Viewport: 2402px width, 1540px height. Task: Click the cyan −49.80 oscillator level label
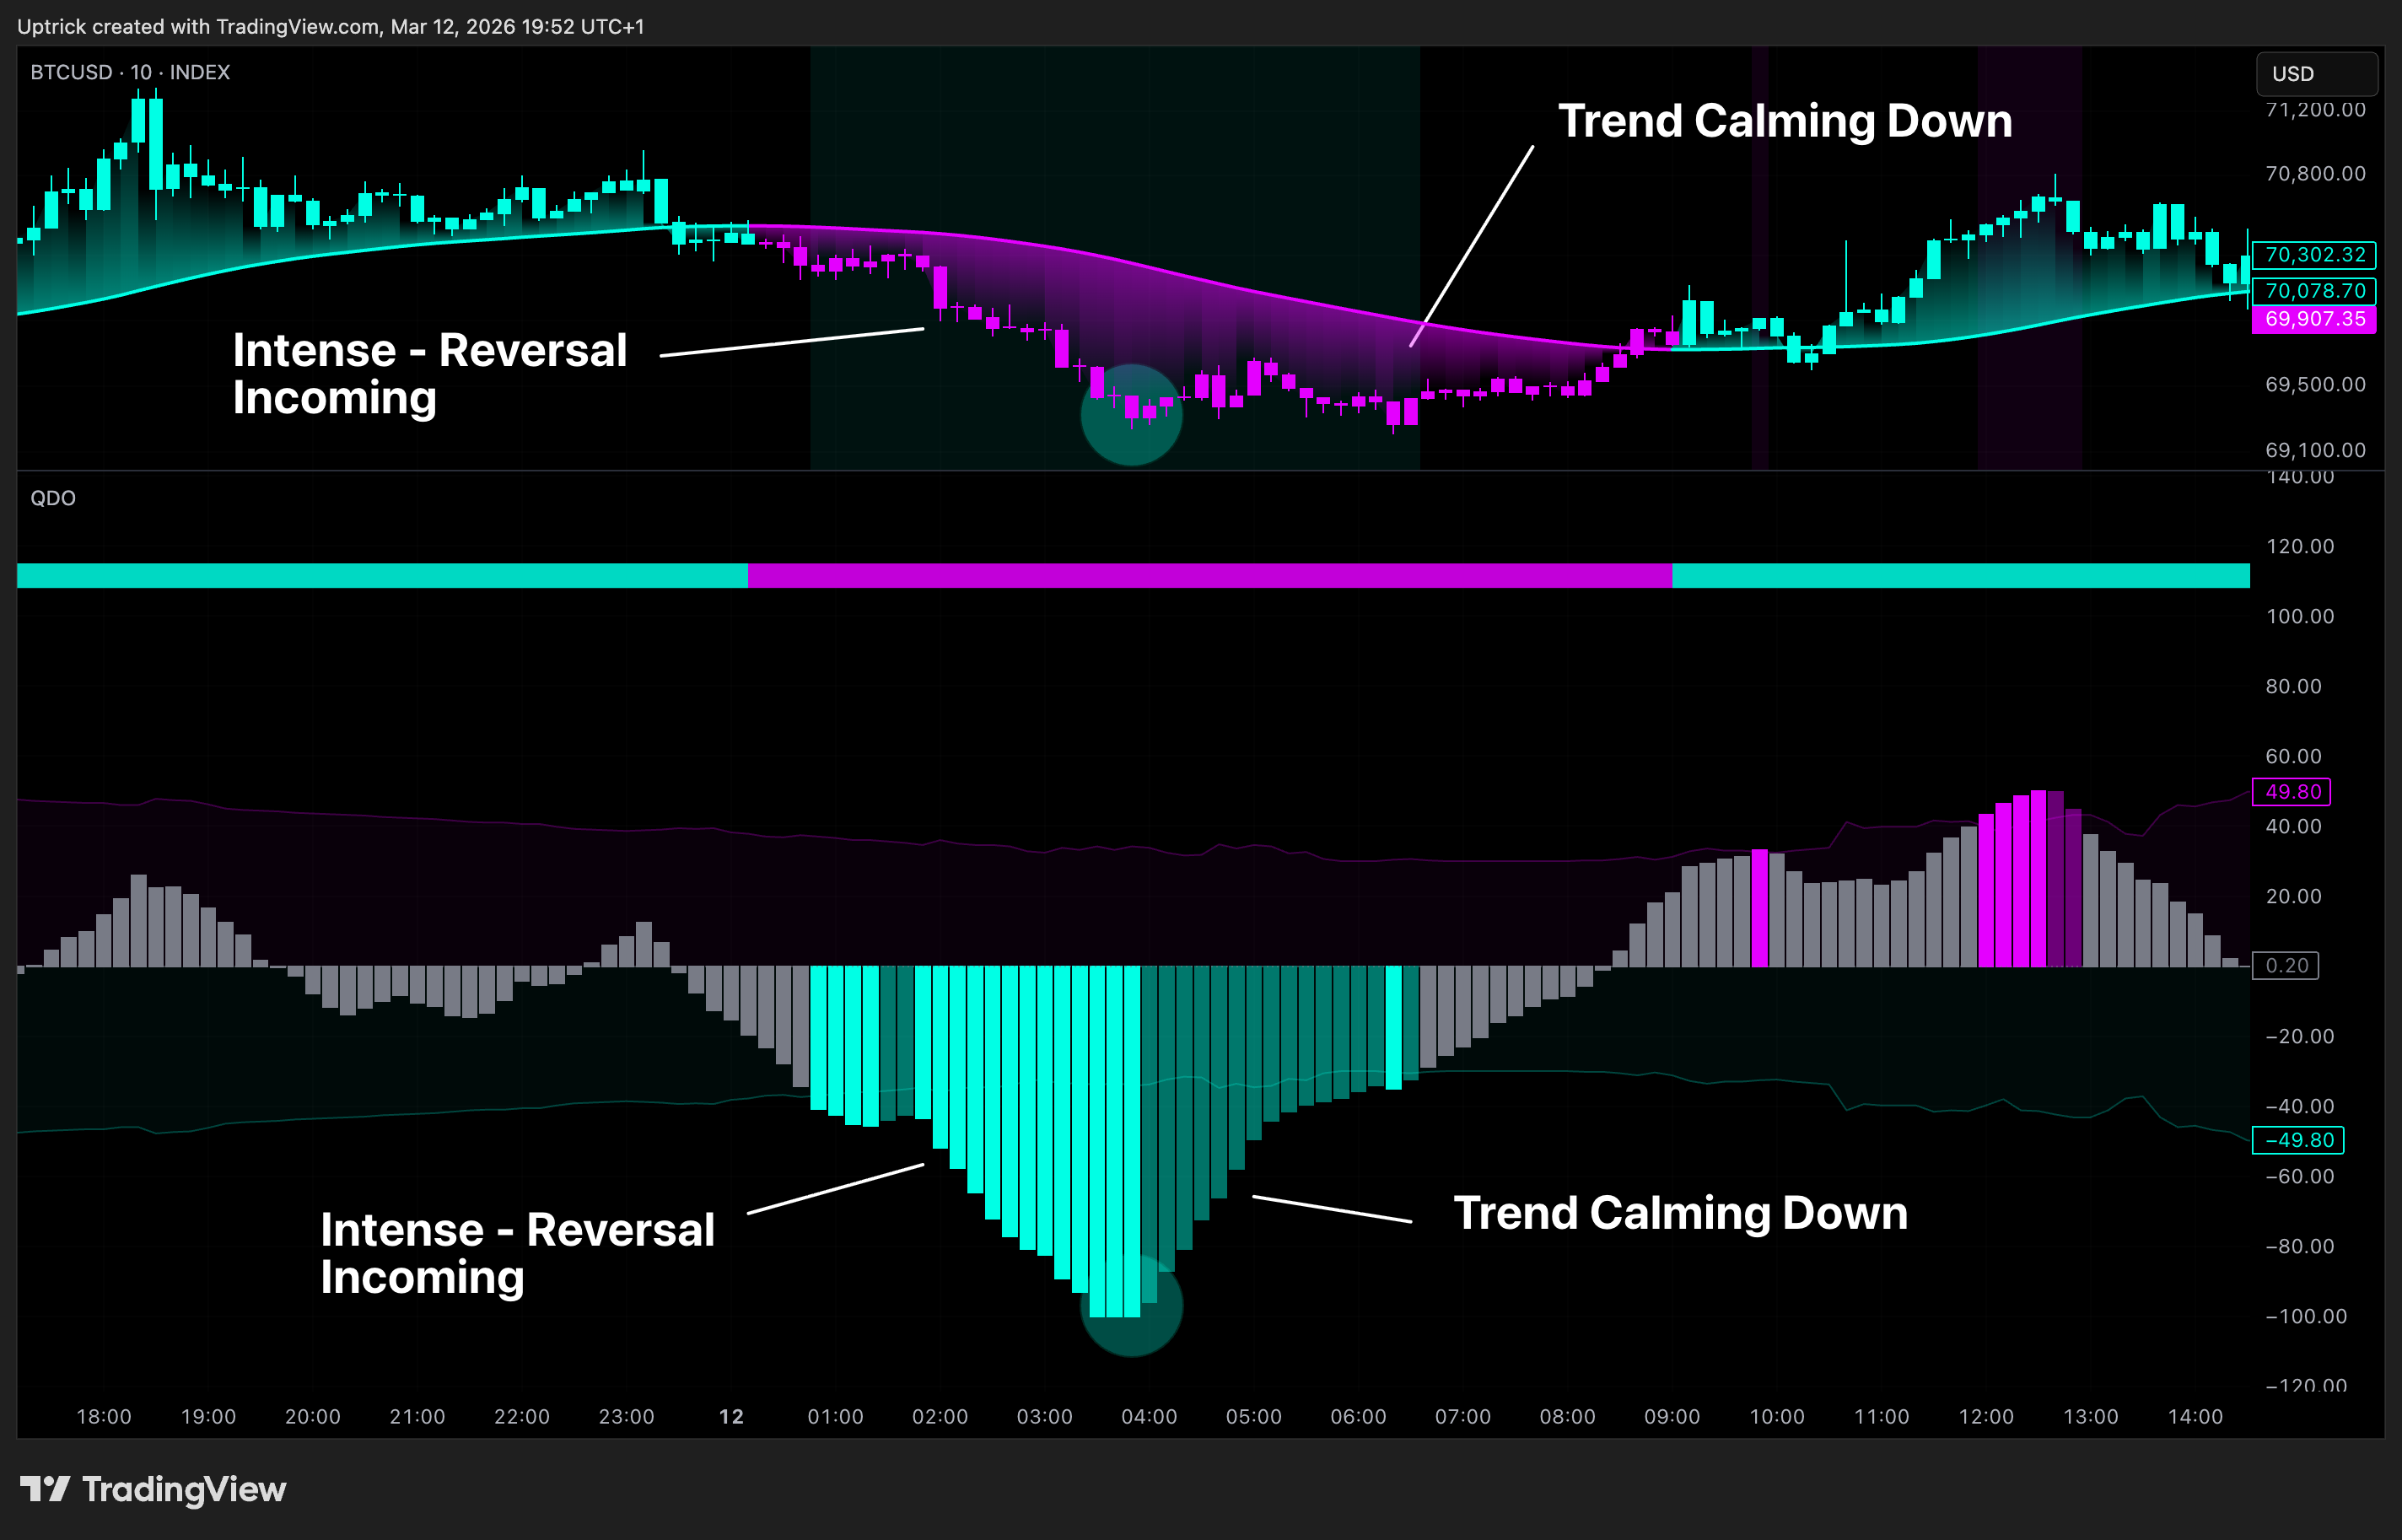[2298, 1140]
